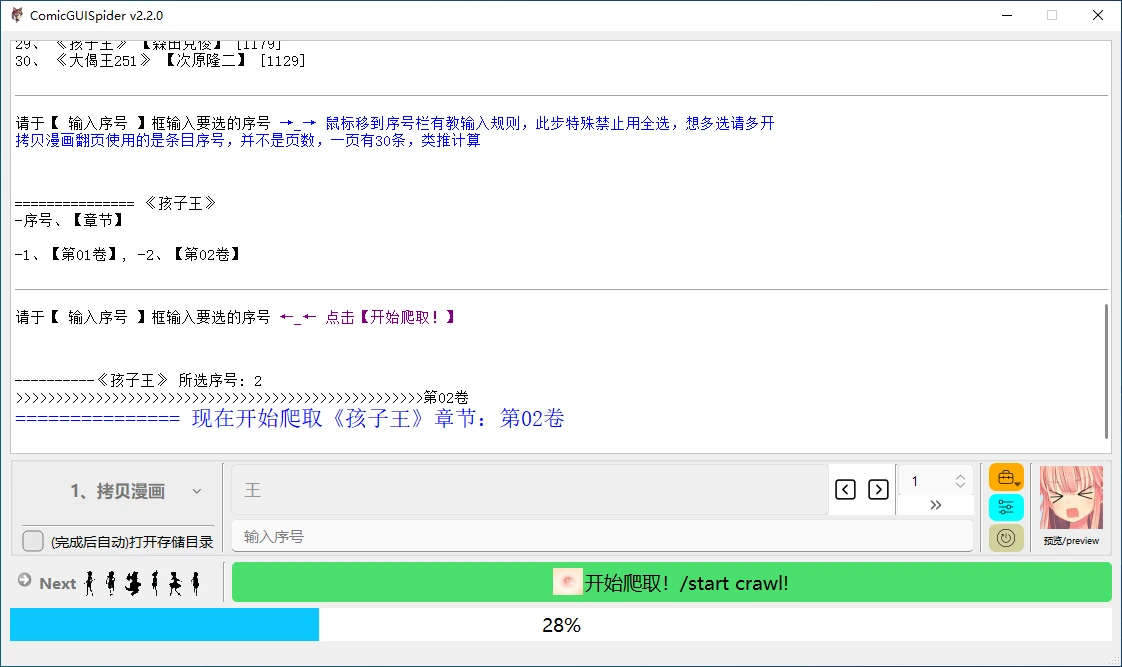
Task: Click the double chevron jump-page button
Action: click(x=935, y=505)
